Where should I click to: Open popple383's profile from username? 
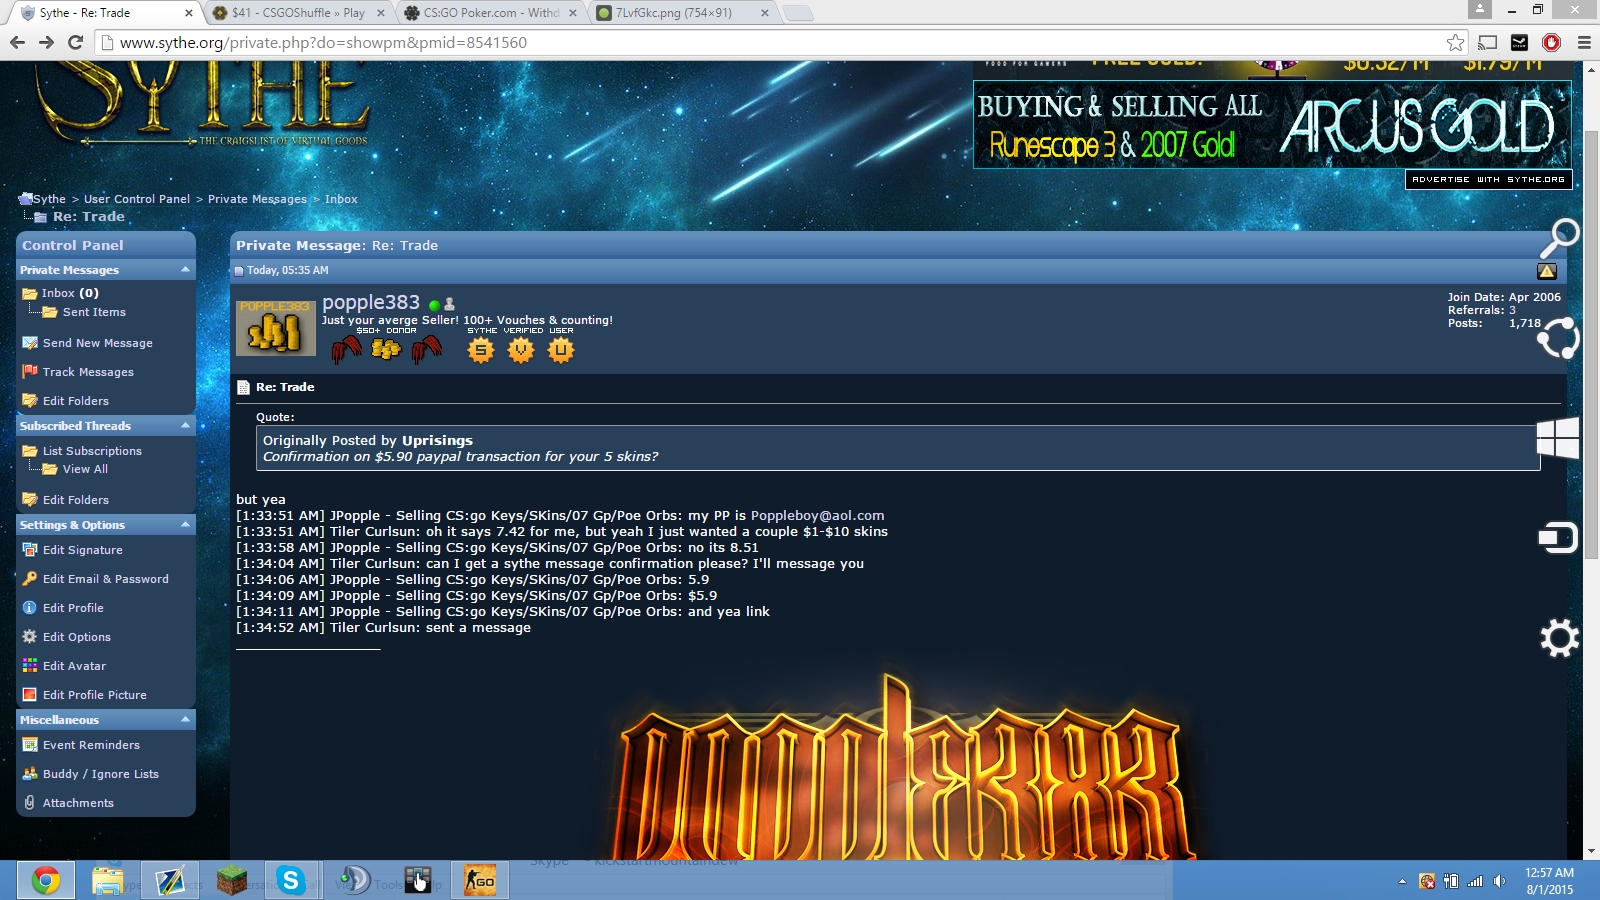[x=371, y=302]
